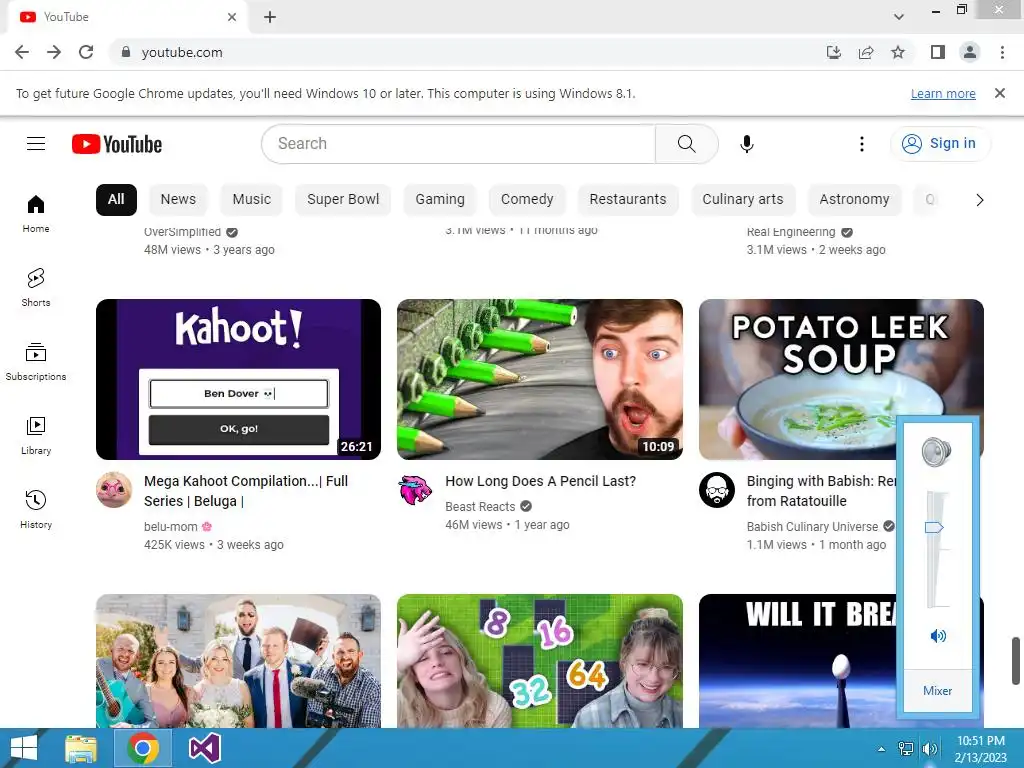1024x768 pixels.
Task: Select the All category chip
Action: 116,199
